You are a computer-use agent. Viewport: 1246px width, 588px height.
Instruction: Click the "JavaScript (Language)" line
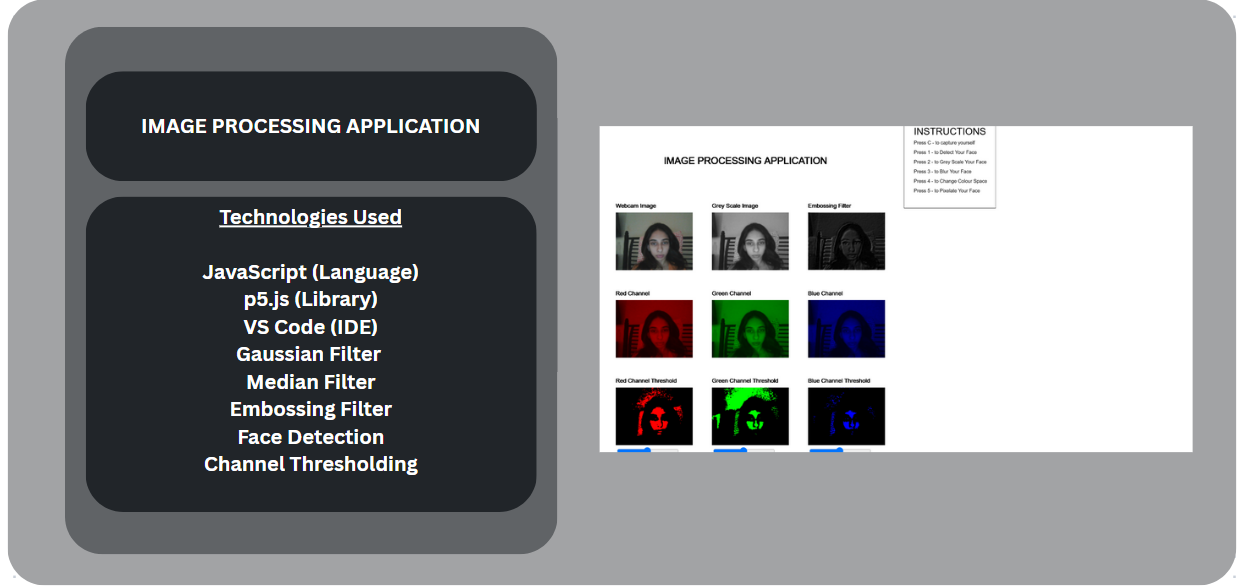pos(311,272)
